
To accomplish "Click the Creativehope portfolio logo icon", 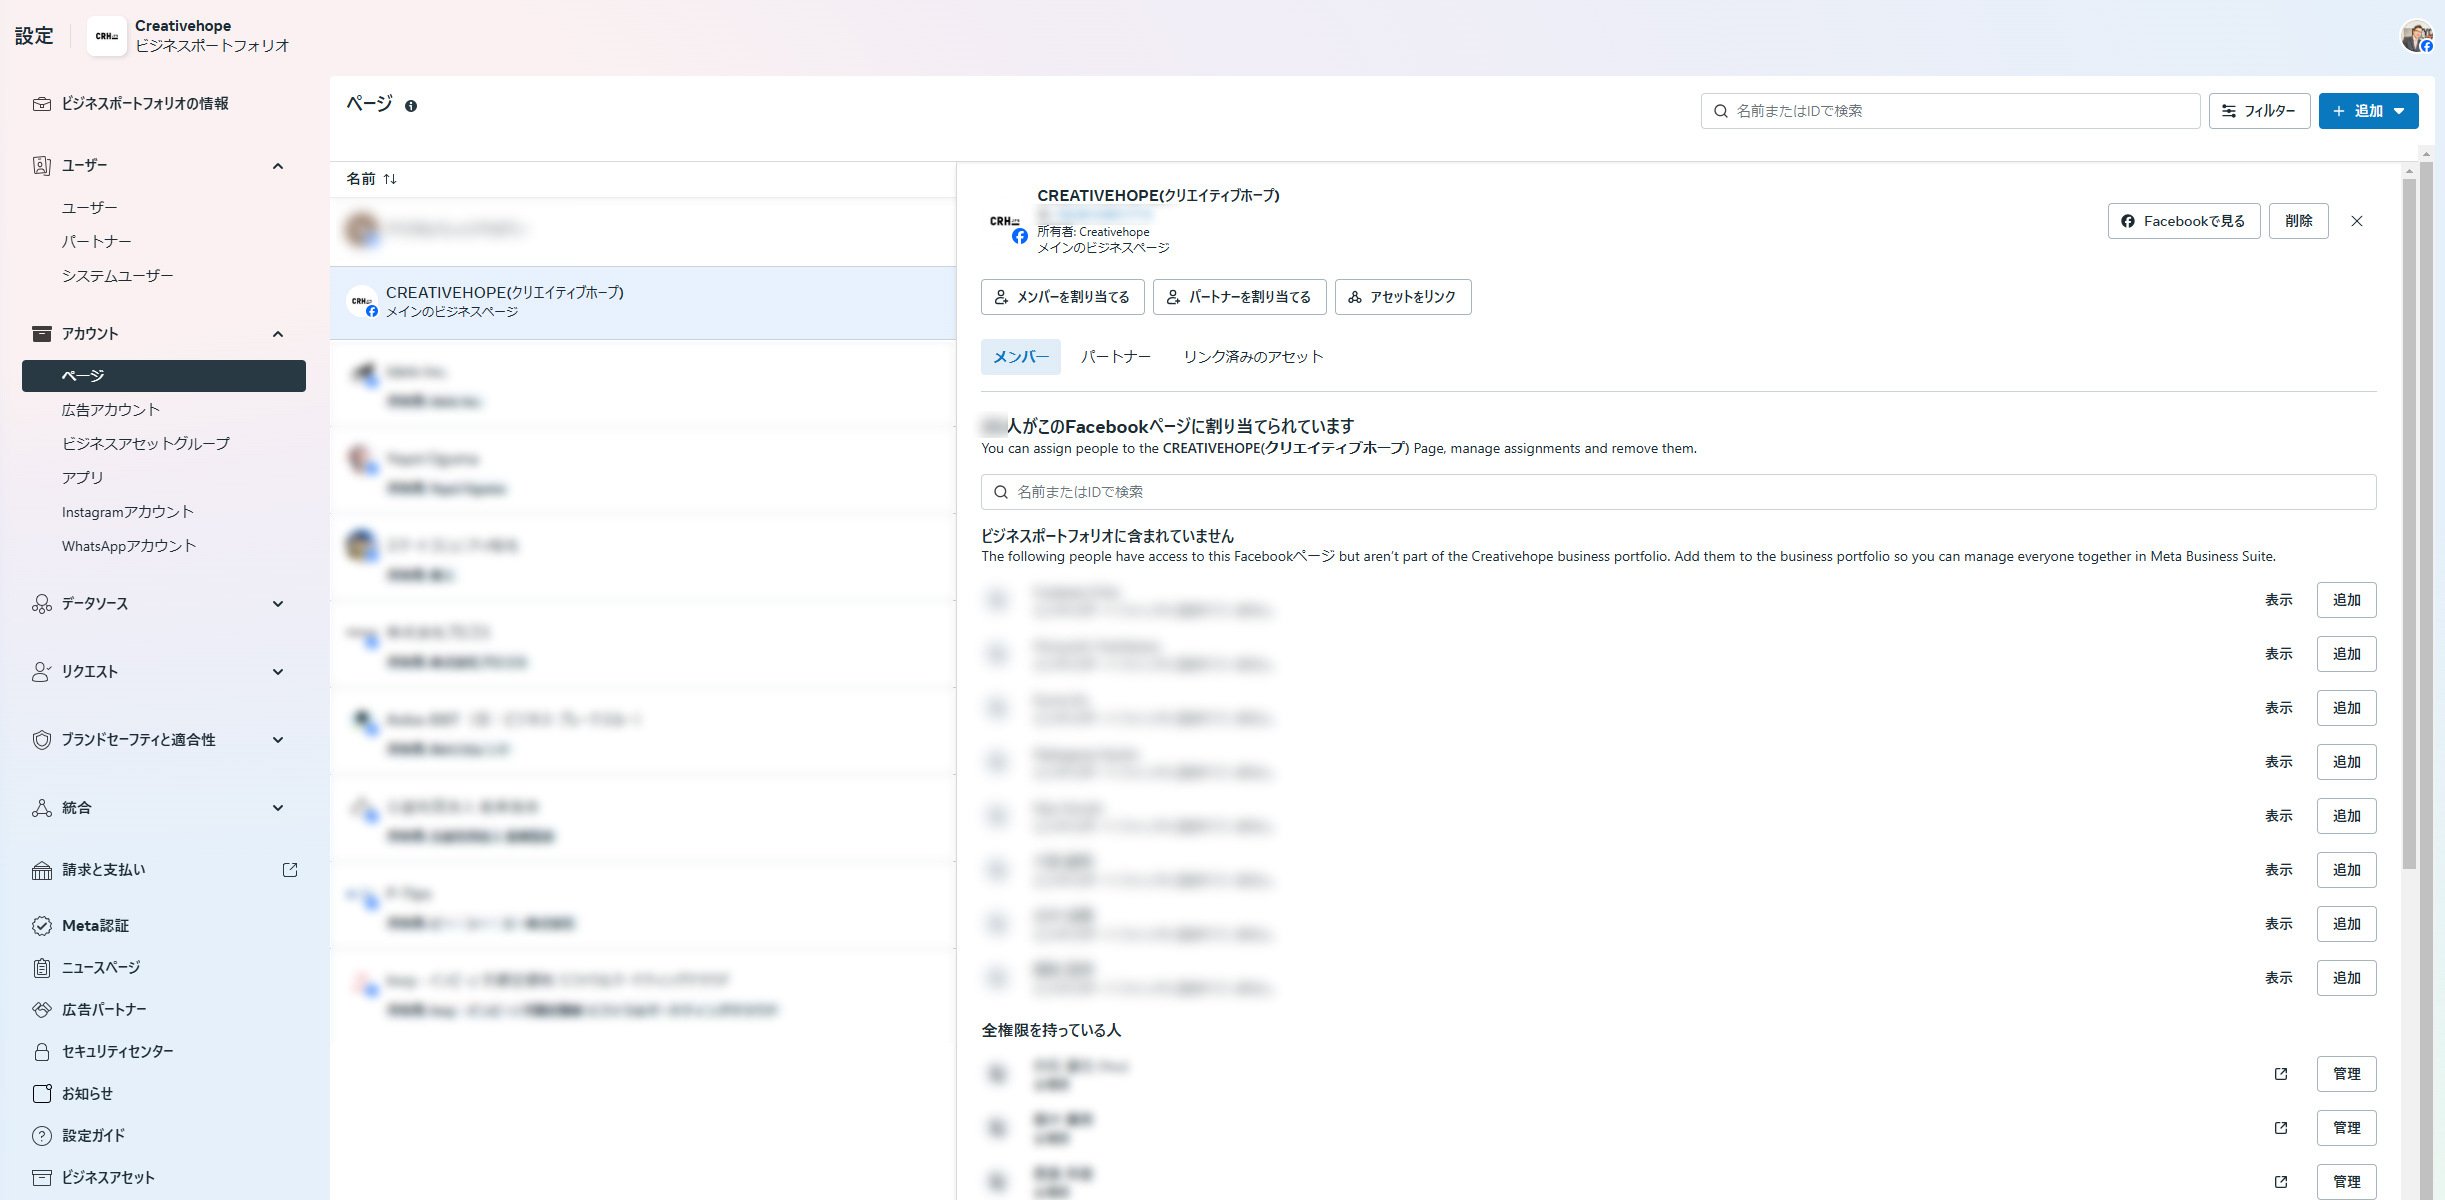I will click(107, 36).
